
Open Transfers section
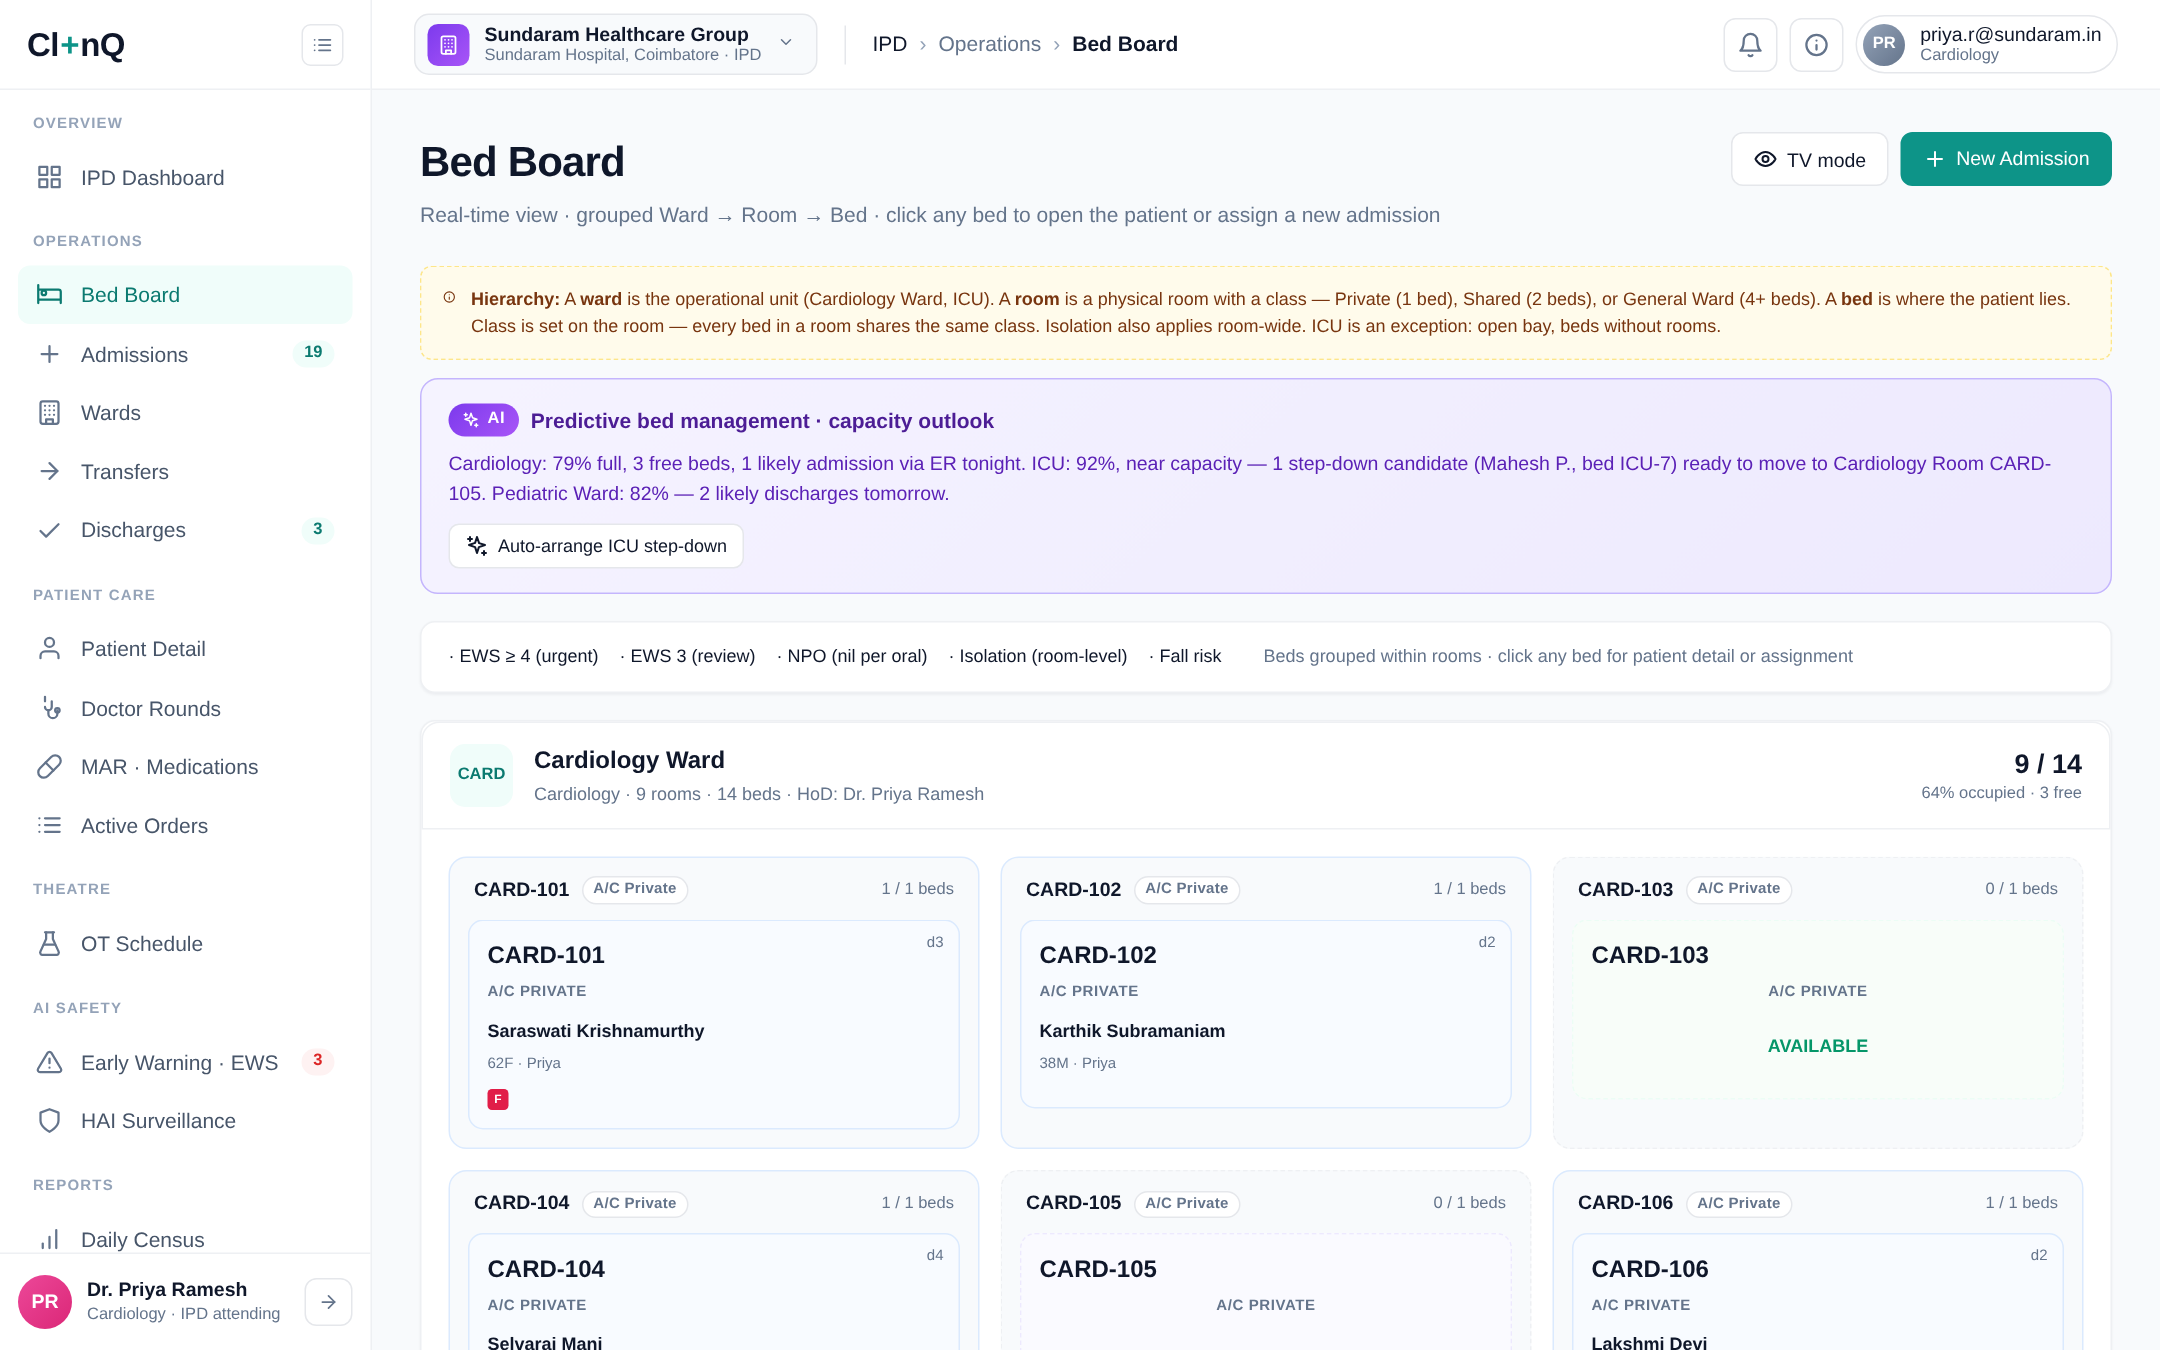(185, 471)
